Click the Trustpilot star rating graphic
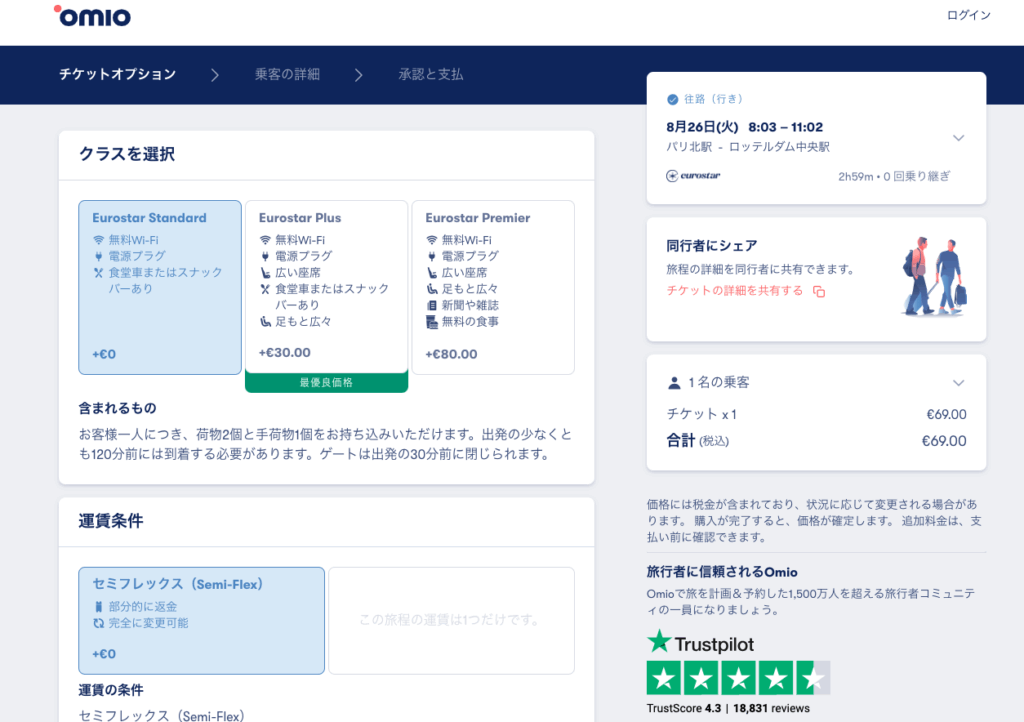Viewport: 1024px width, 722px height. tap(738, 678)
